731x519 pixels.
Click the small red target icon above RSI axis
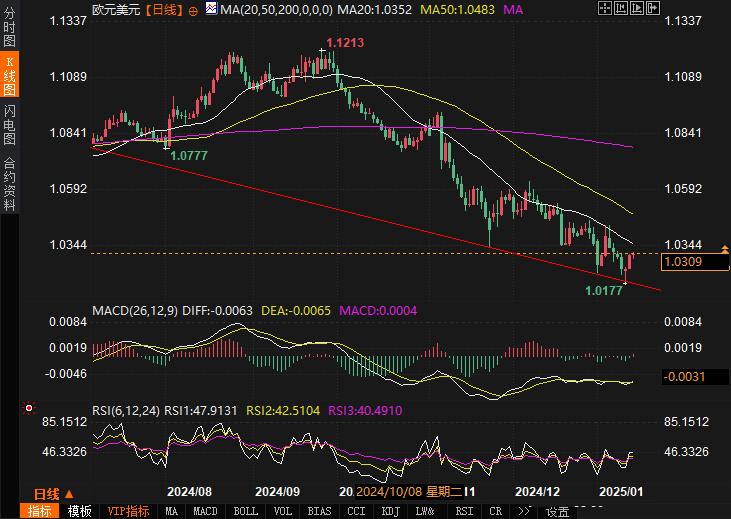pos(29,408)
